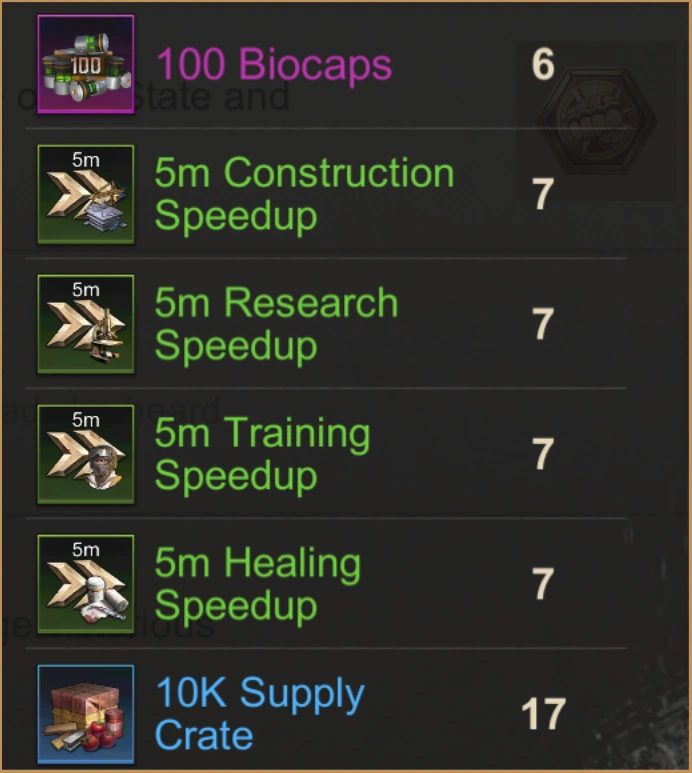Select quantity 7 beside Training Speedup
The width and height of the screenshot is (692, 773).
point(543,454)
